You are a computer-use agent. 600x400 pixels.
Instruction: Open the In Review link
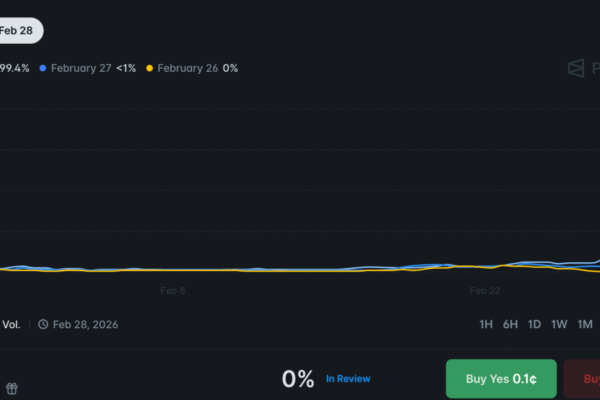pyautogui.click(x=348, y=379)
